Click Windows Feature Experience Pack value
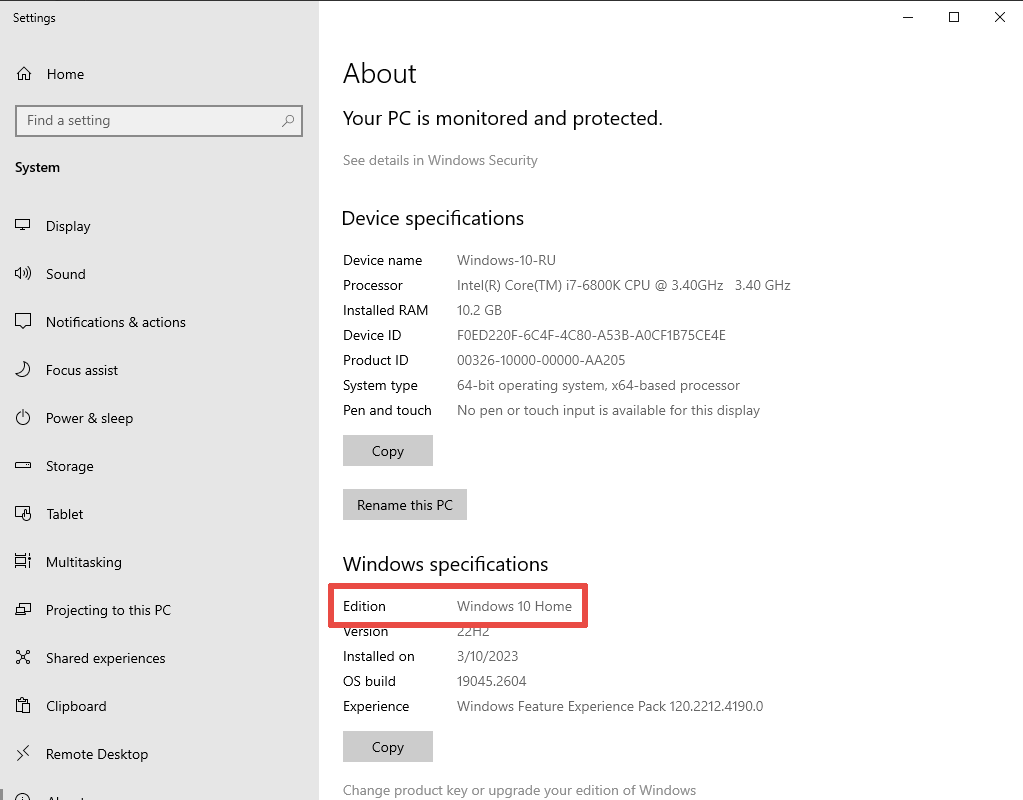This screenshot has width=1023, height=800. click(610, 706)
